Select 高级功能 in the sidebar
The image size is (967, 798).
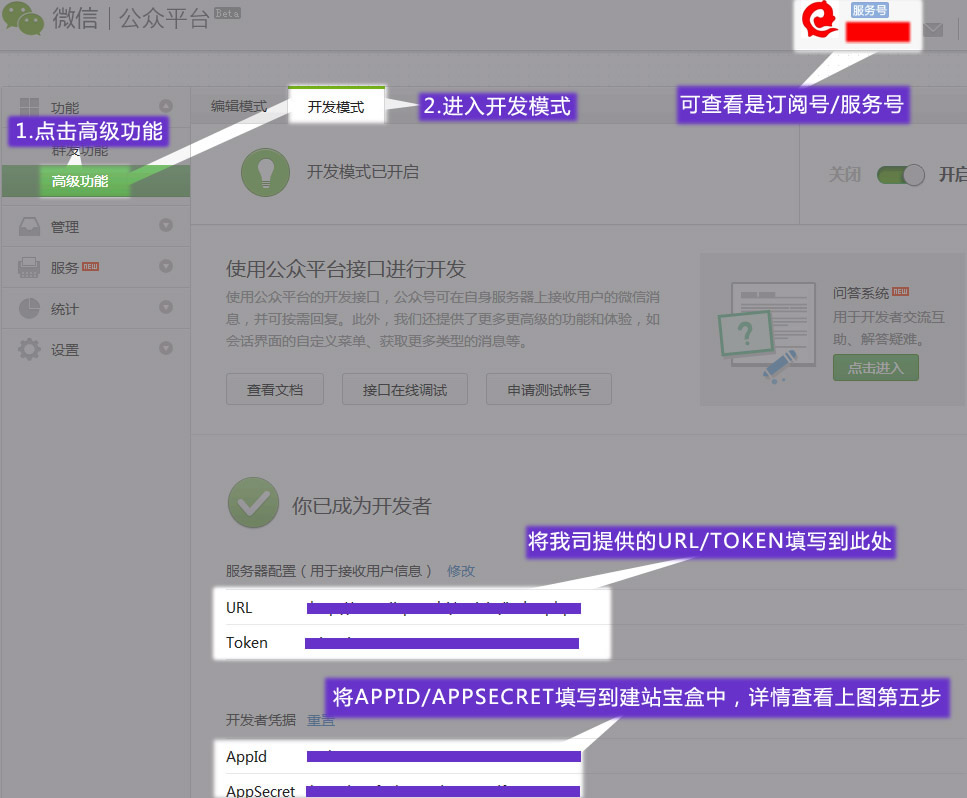pos(80,181)
